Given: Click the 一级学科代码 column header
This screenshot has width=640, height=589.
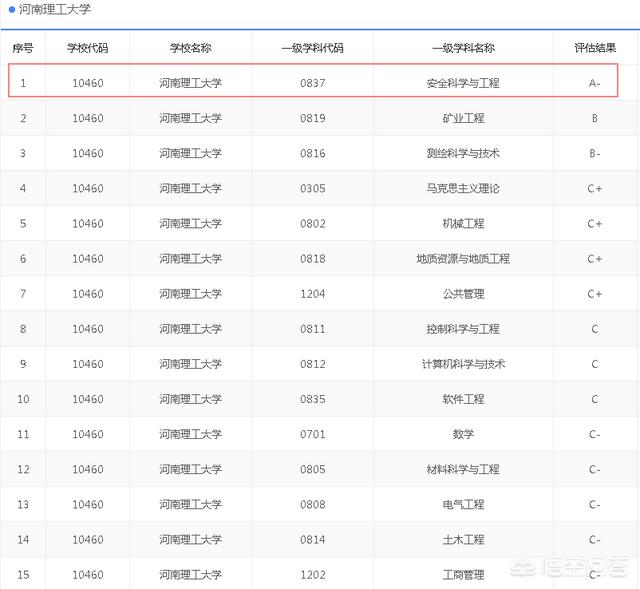Looking at the screenshot, I should pos(312,48).
